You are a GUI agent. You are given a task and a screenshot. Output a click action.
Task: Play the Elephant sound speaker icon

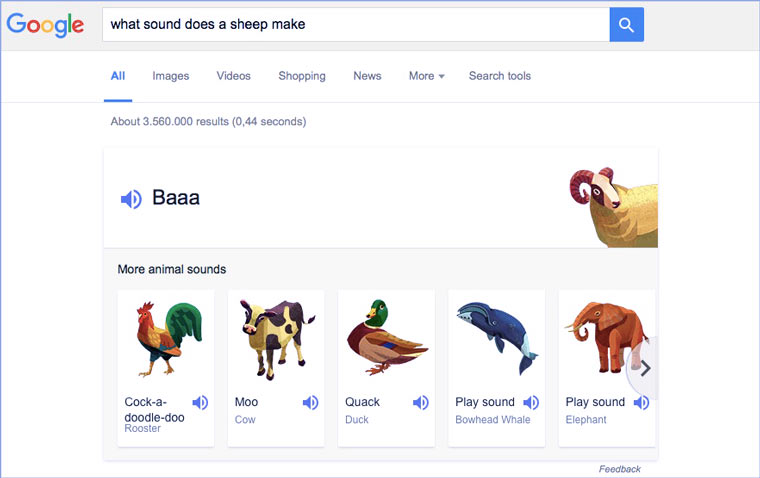(641, 402)
